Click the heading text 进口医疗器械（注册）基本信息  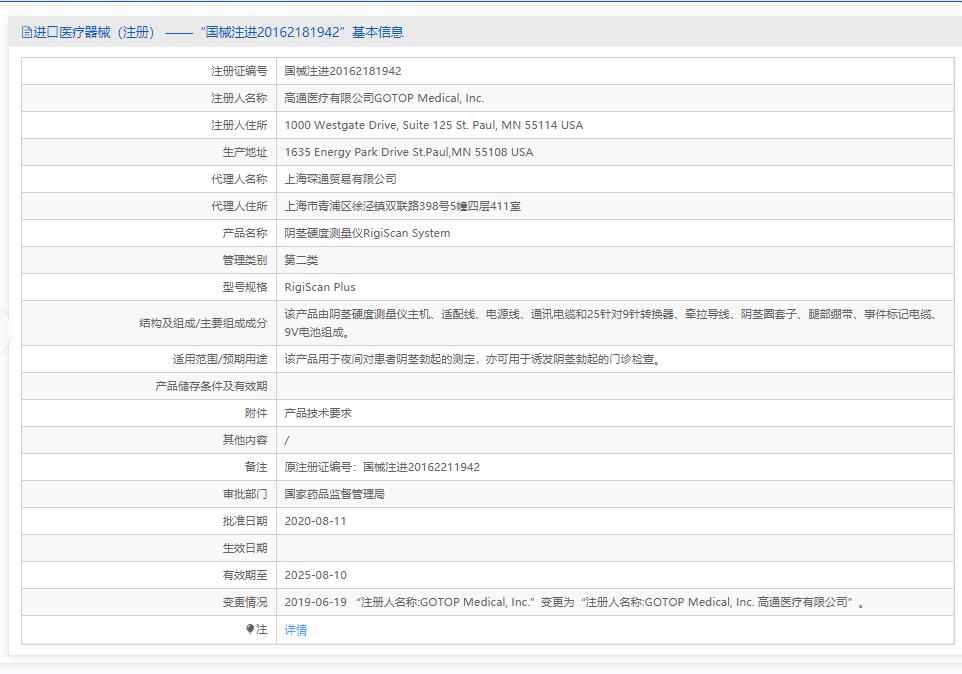(x=218, y=32)
